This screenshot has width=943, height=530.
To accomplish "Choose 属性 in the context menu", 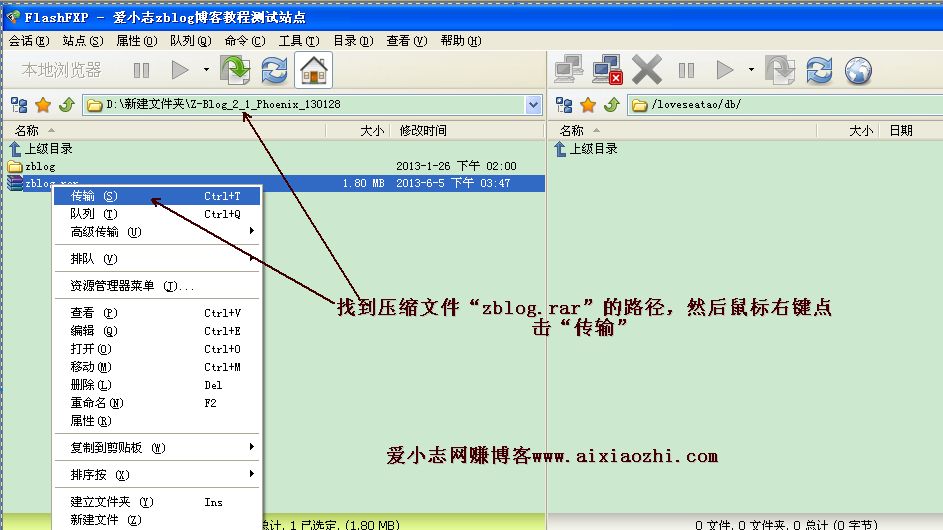I will pos(157,421).
